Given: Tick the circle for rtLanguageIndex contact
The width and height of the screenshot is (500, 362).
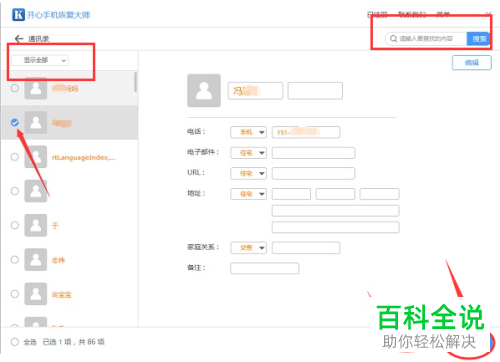Looking at the screenshot, I should (x=15, y=157).
